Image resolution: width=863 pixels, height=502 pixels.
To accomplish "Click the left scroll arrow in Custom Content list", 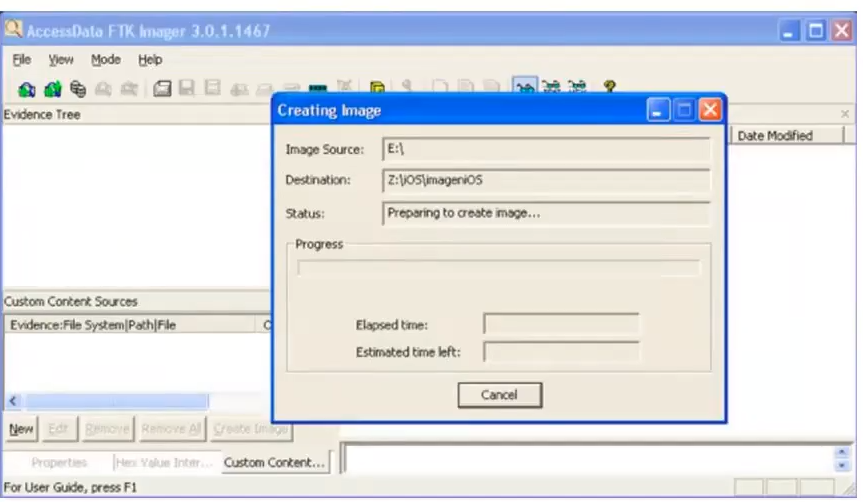I will [x=13, y=401].
